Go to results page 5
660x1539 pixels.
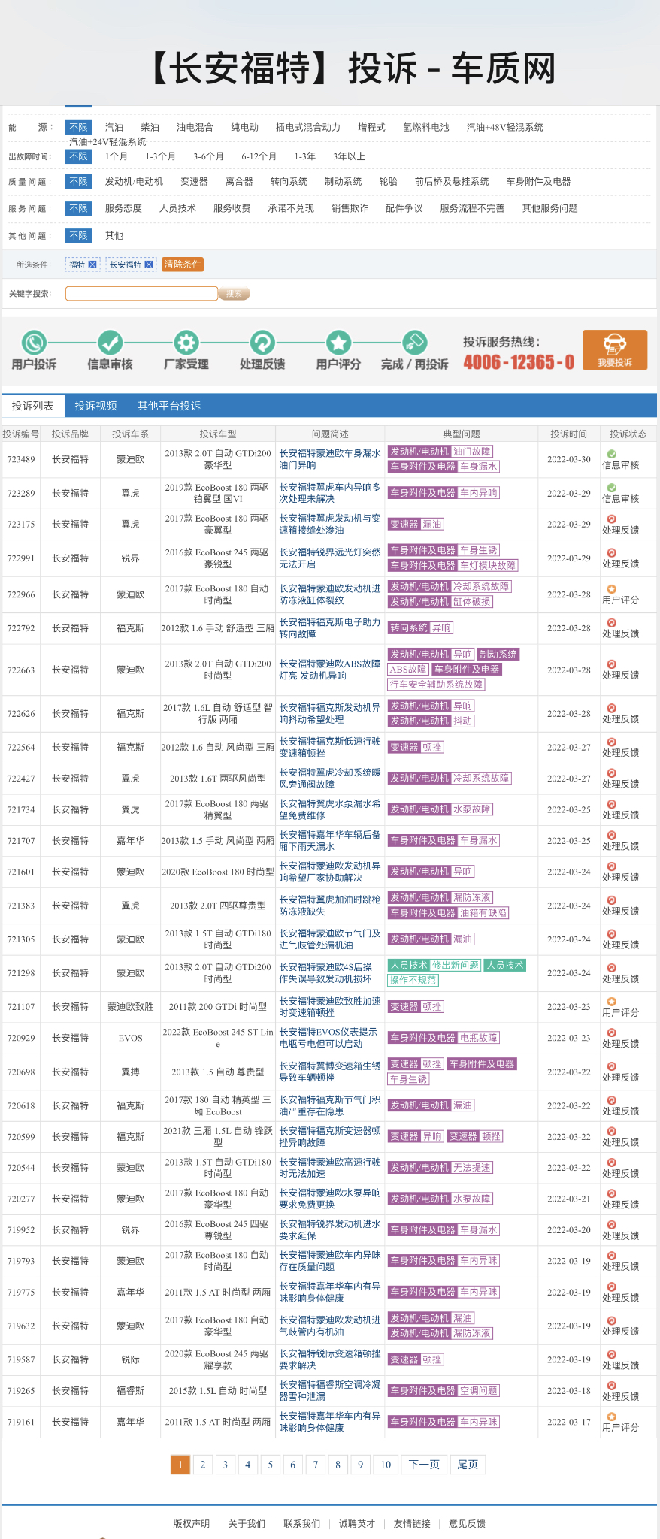(269, 1464)
